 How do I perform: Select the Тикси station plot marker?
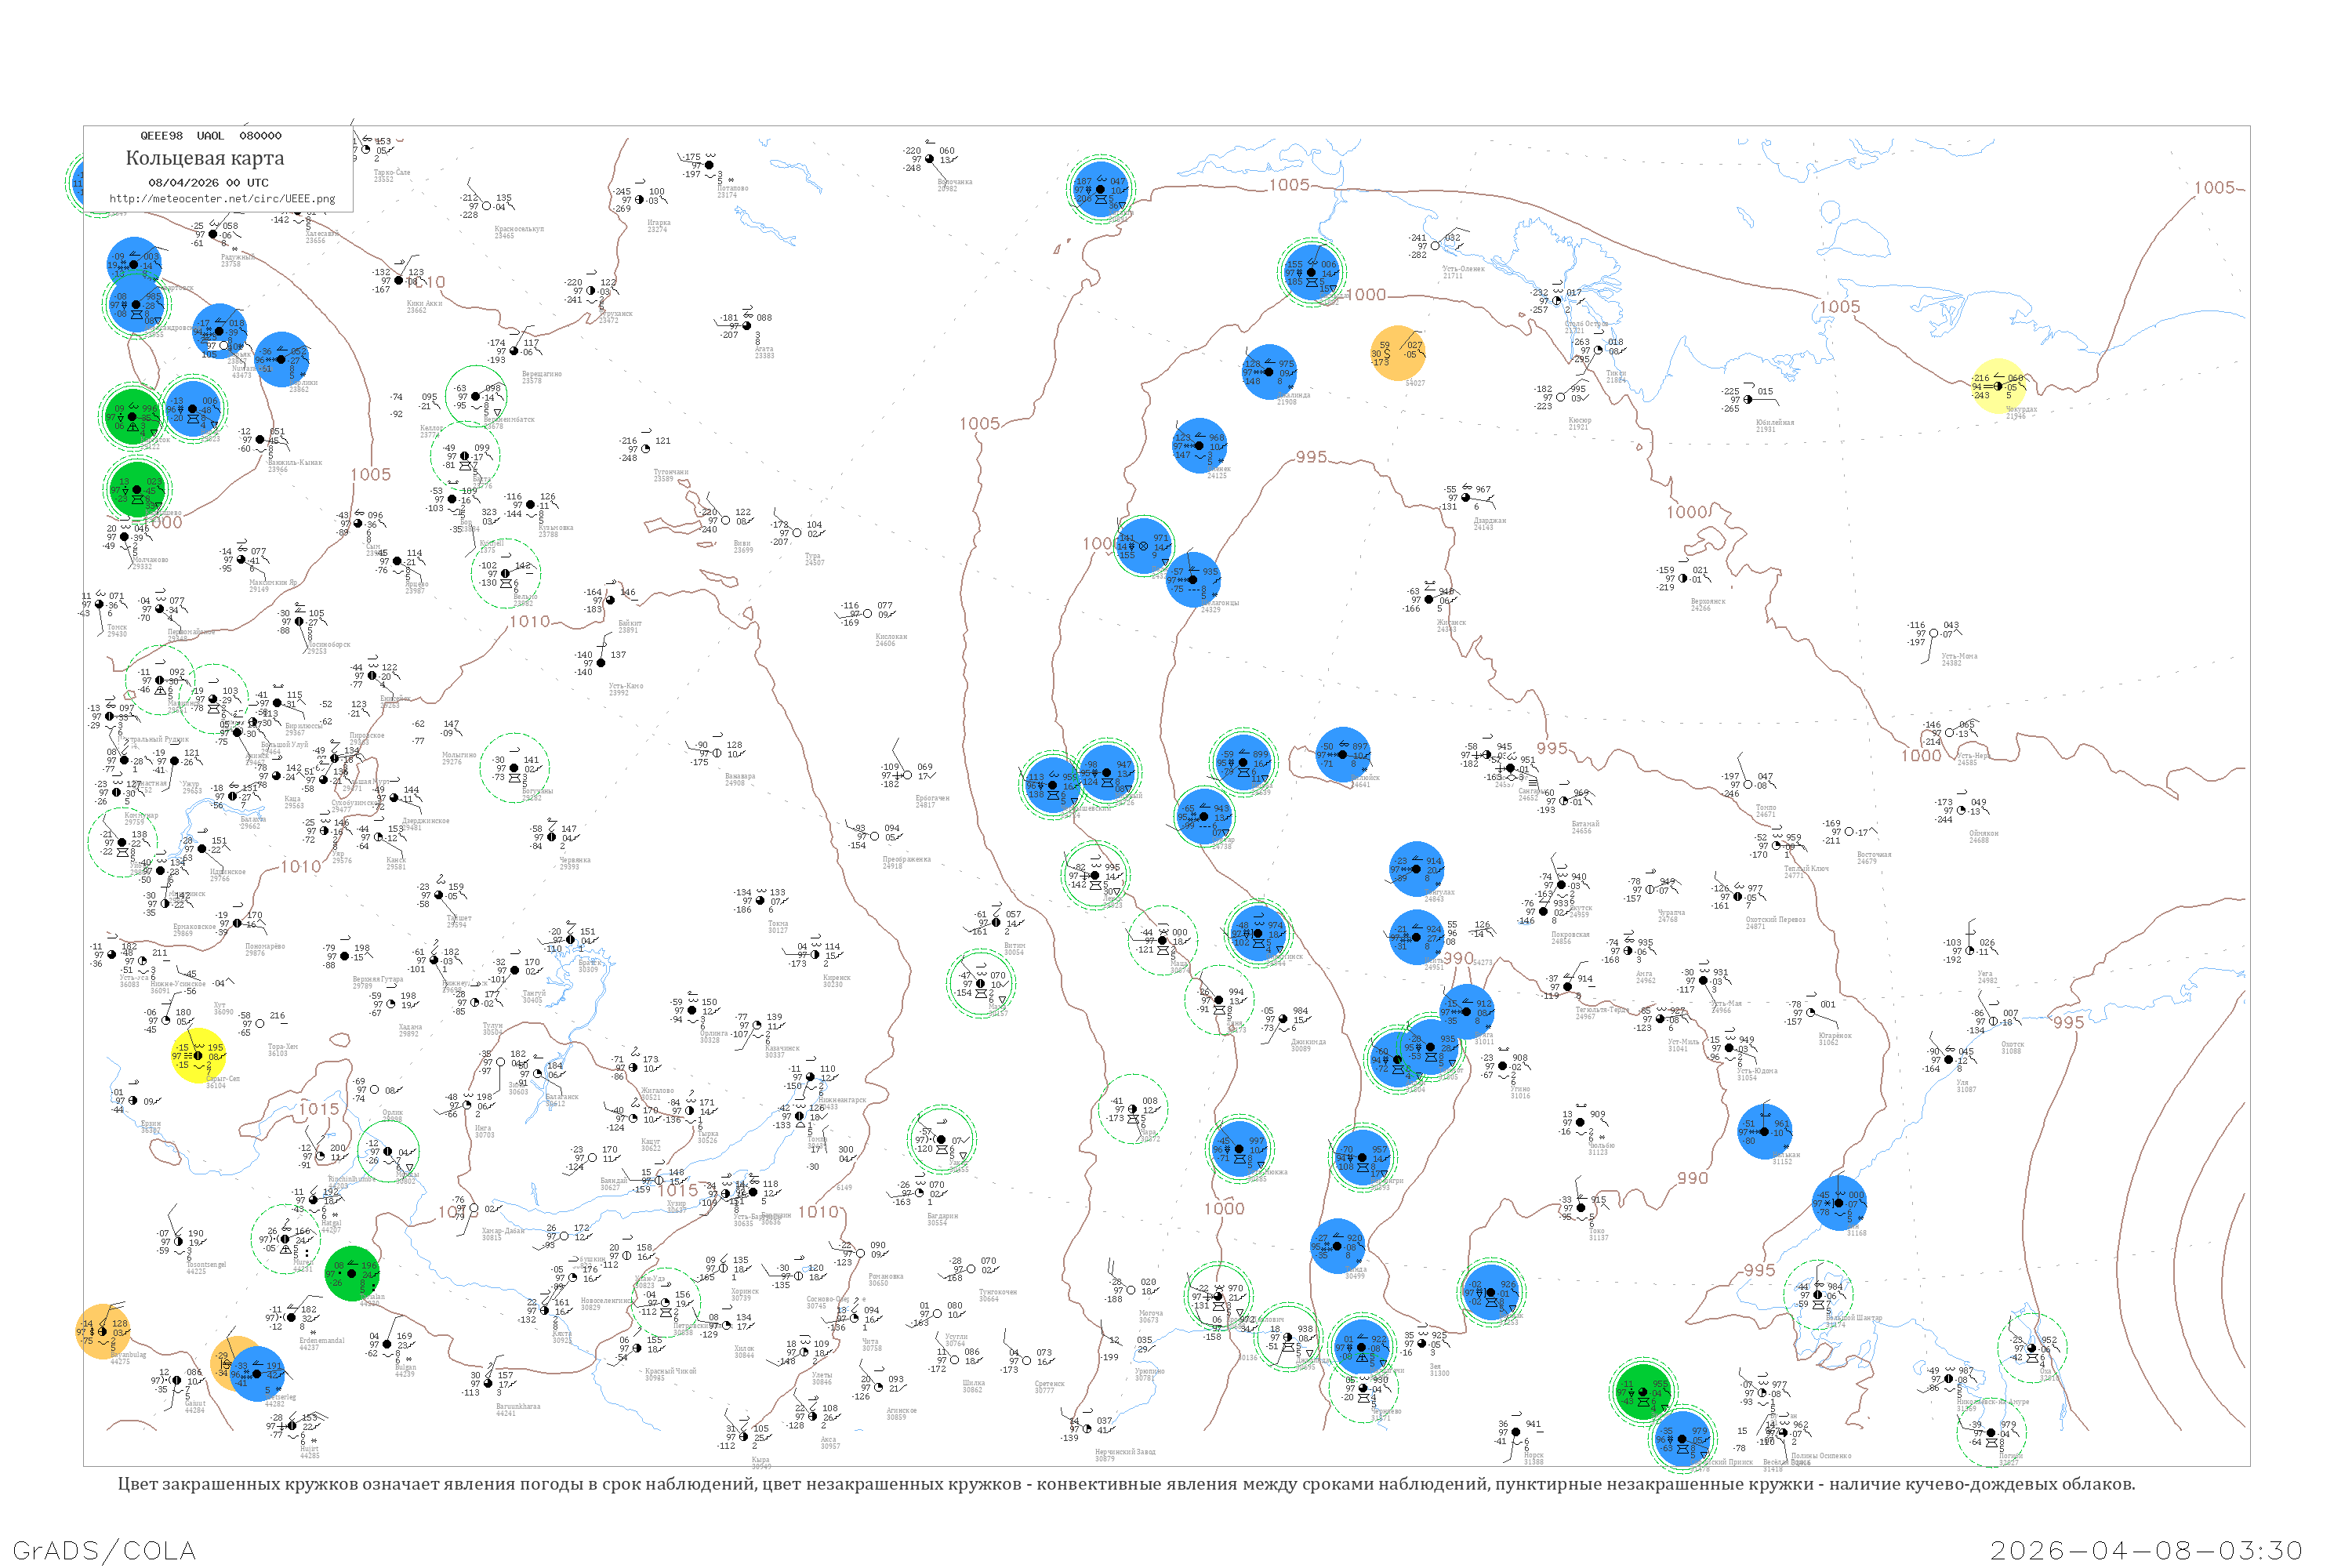coord(1598,350)
